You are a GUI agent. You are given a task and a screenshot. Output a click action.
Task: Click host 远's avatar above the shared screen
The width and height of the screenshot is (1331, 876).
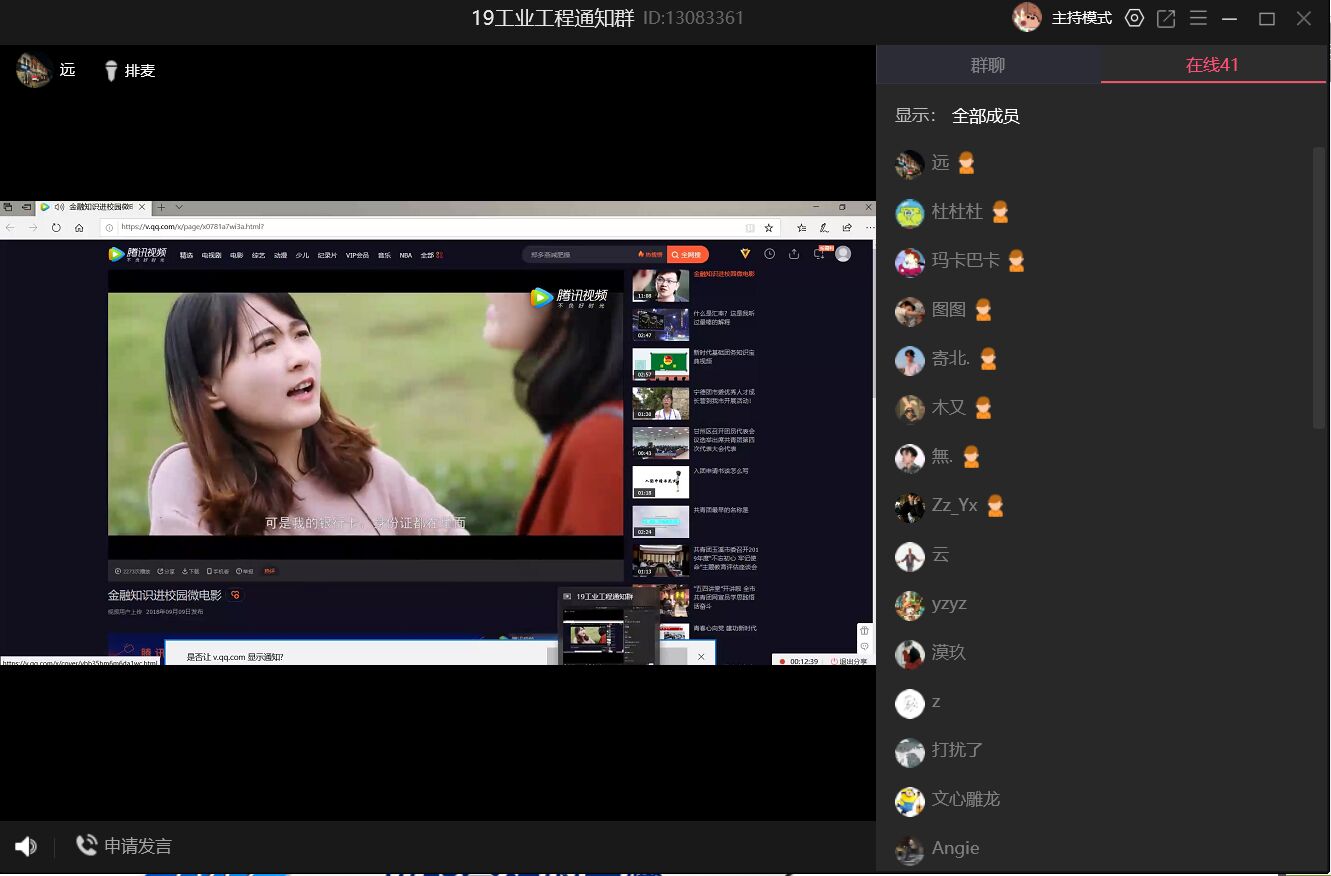(34, 70)
